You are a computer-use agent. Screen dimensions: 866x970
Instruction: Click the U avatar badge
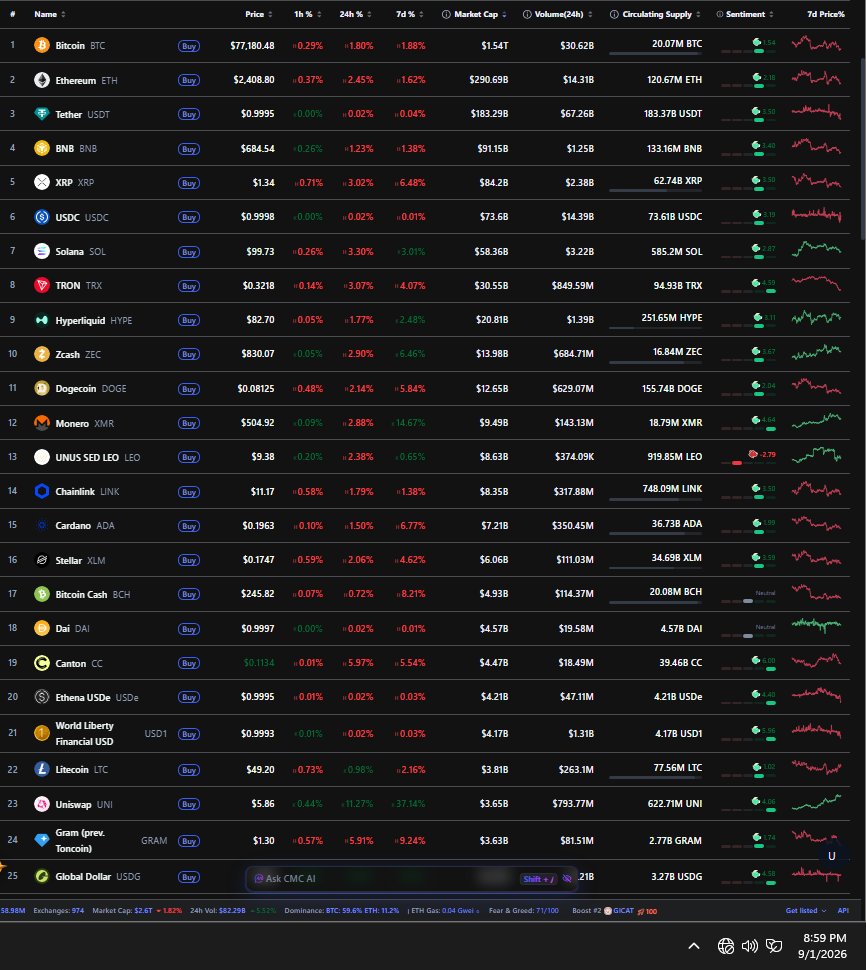(x=831, y=856)
